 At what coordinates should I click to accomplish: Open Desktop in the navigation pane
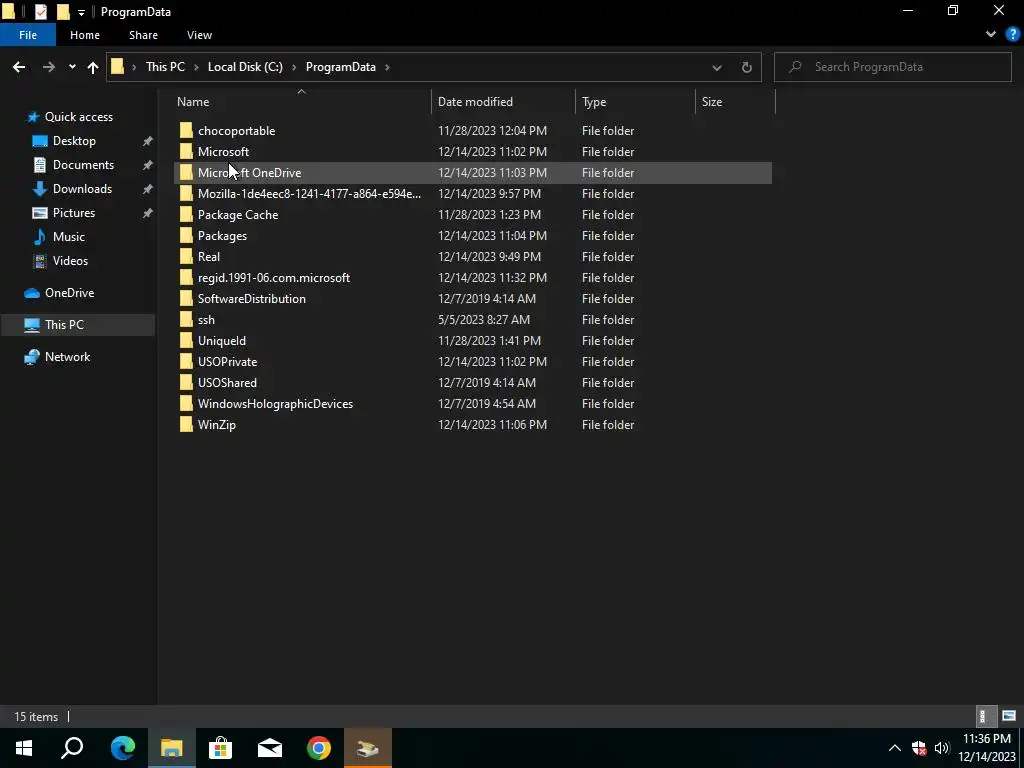[74, 141]
